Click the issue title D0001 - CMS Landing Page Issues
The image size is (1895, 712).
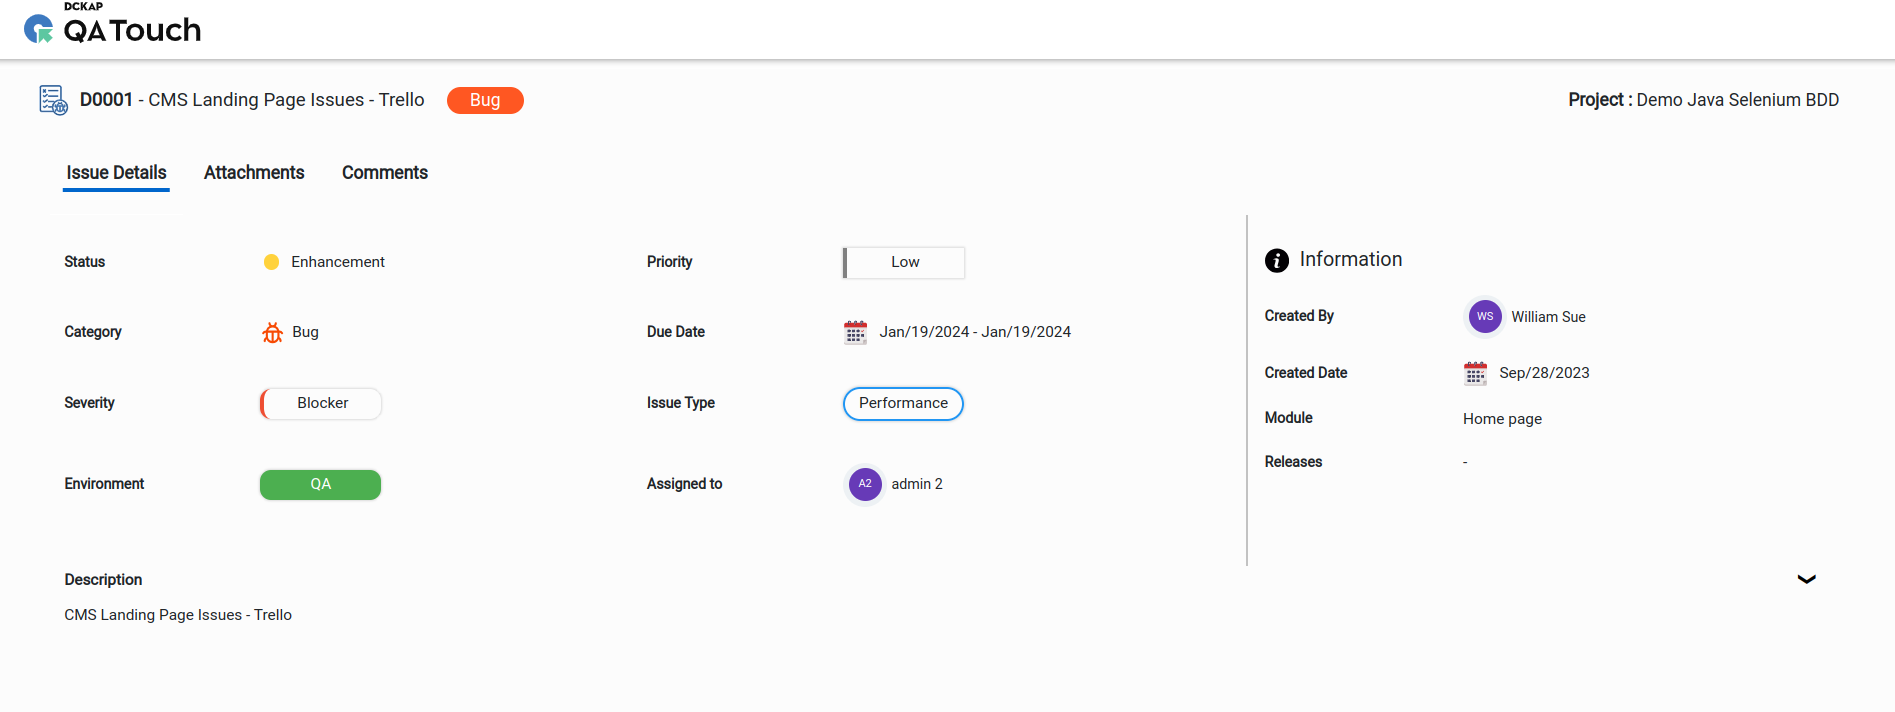coord(252,100)
